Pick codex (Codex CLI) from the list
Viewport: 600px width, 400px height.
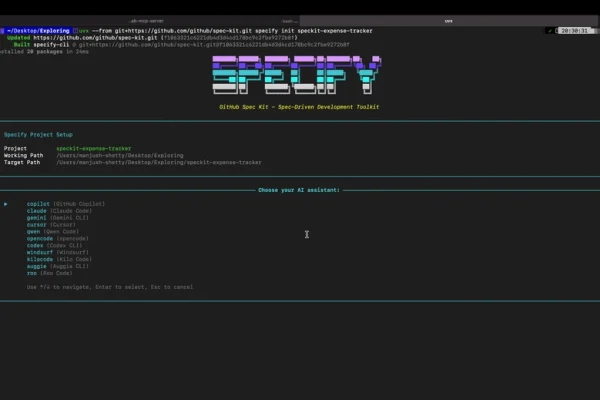57,246
